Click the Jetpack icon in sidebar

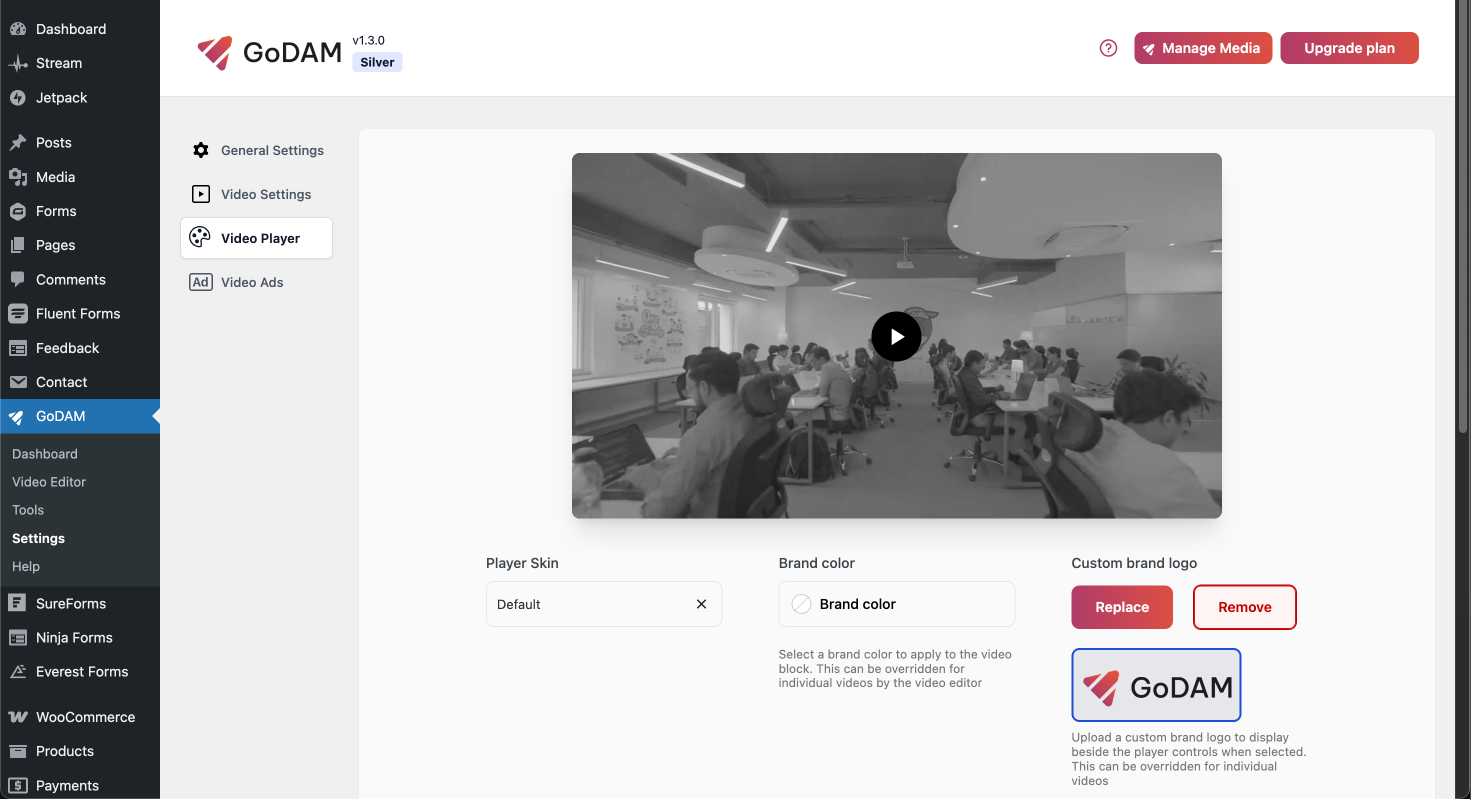(18, 98)
